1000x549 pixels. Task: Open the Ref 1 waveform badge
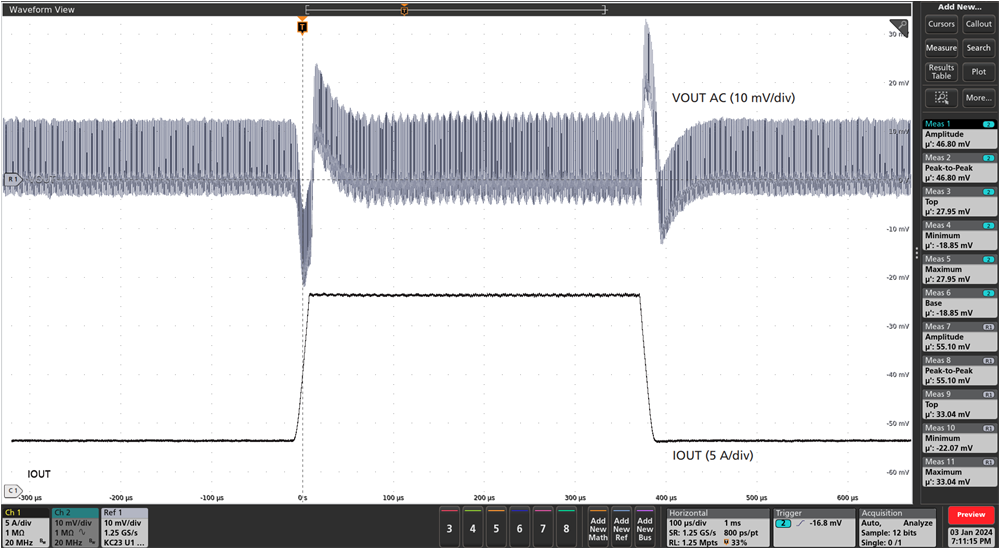[x=124, y=527]
